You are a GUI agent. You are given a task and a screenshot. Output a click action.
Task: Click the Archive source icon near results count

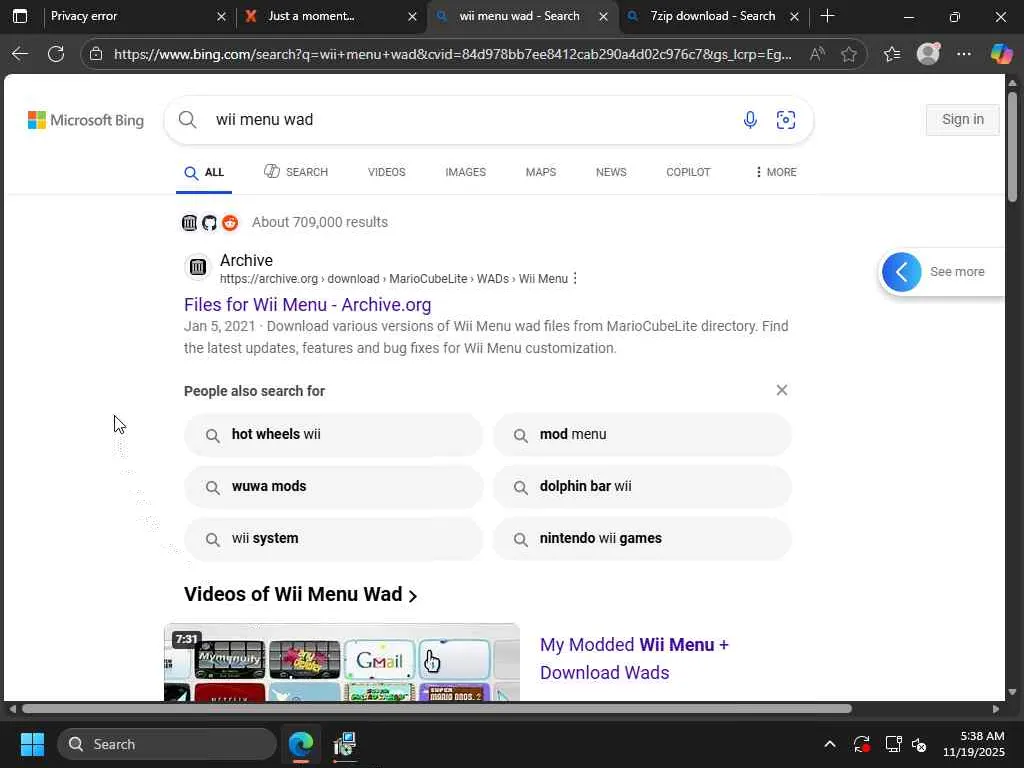[189, 223]
